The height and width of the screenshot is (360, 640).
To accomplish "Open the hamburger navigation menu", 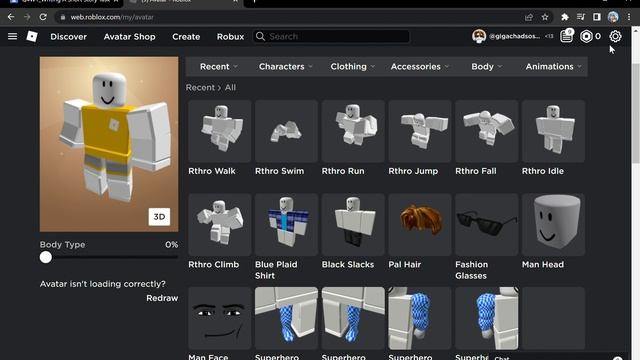I will [12, 36].
